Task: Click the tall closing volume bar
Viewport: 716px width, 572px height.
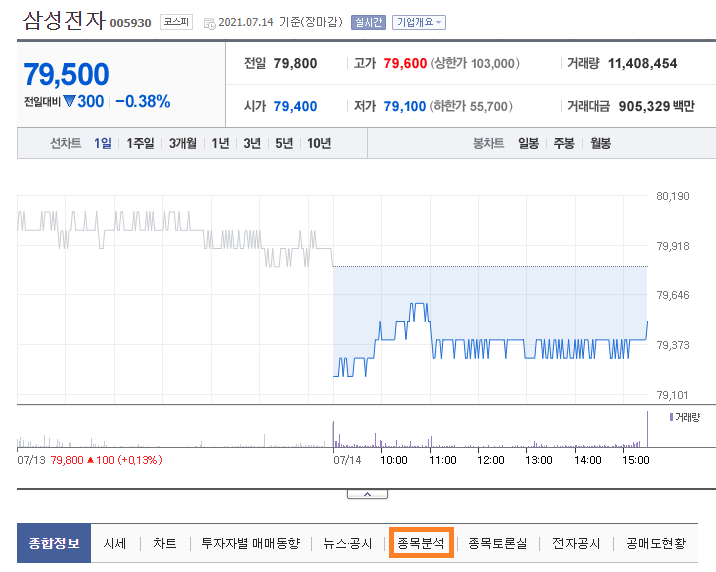Action: coord(647,429)
